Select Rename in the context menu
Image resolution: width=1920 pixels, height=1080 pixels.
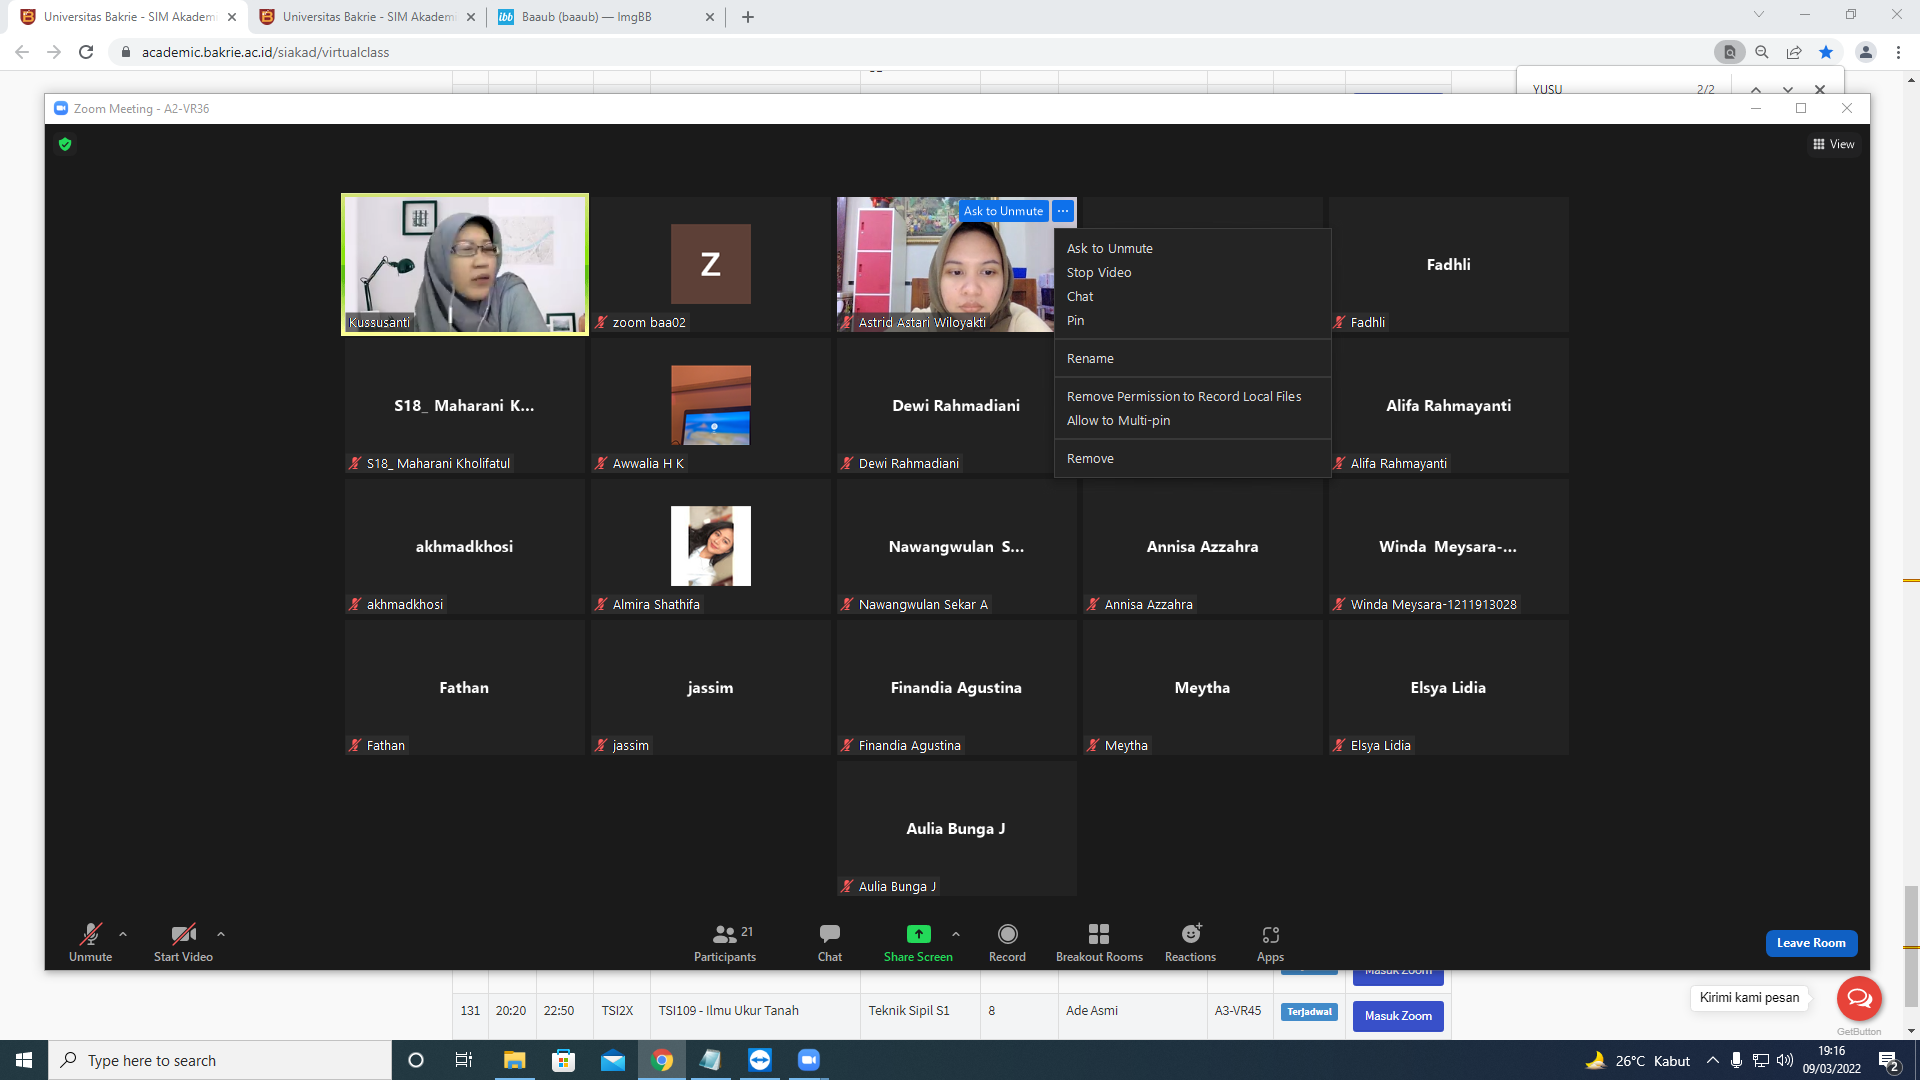pyautogui.click(x=1192, y=358)
